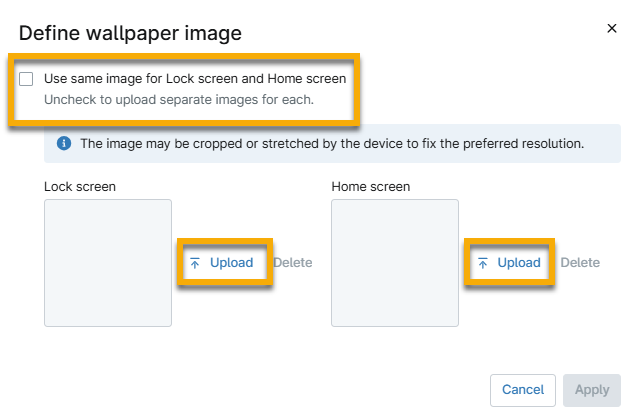This screenshot has height=418, width=636.
Task: Select the Home screen image preview box
Action: click(395, 263)
